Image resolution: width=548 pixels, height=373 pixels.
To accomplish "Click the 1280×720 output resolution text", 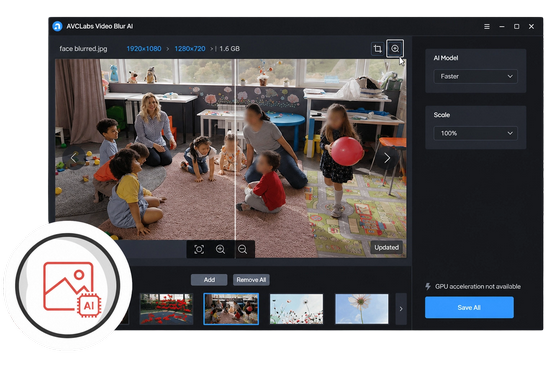I will [x=190, y=49].
